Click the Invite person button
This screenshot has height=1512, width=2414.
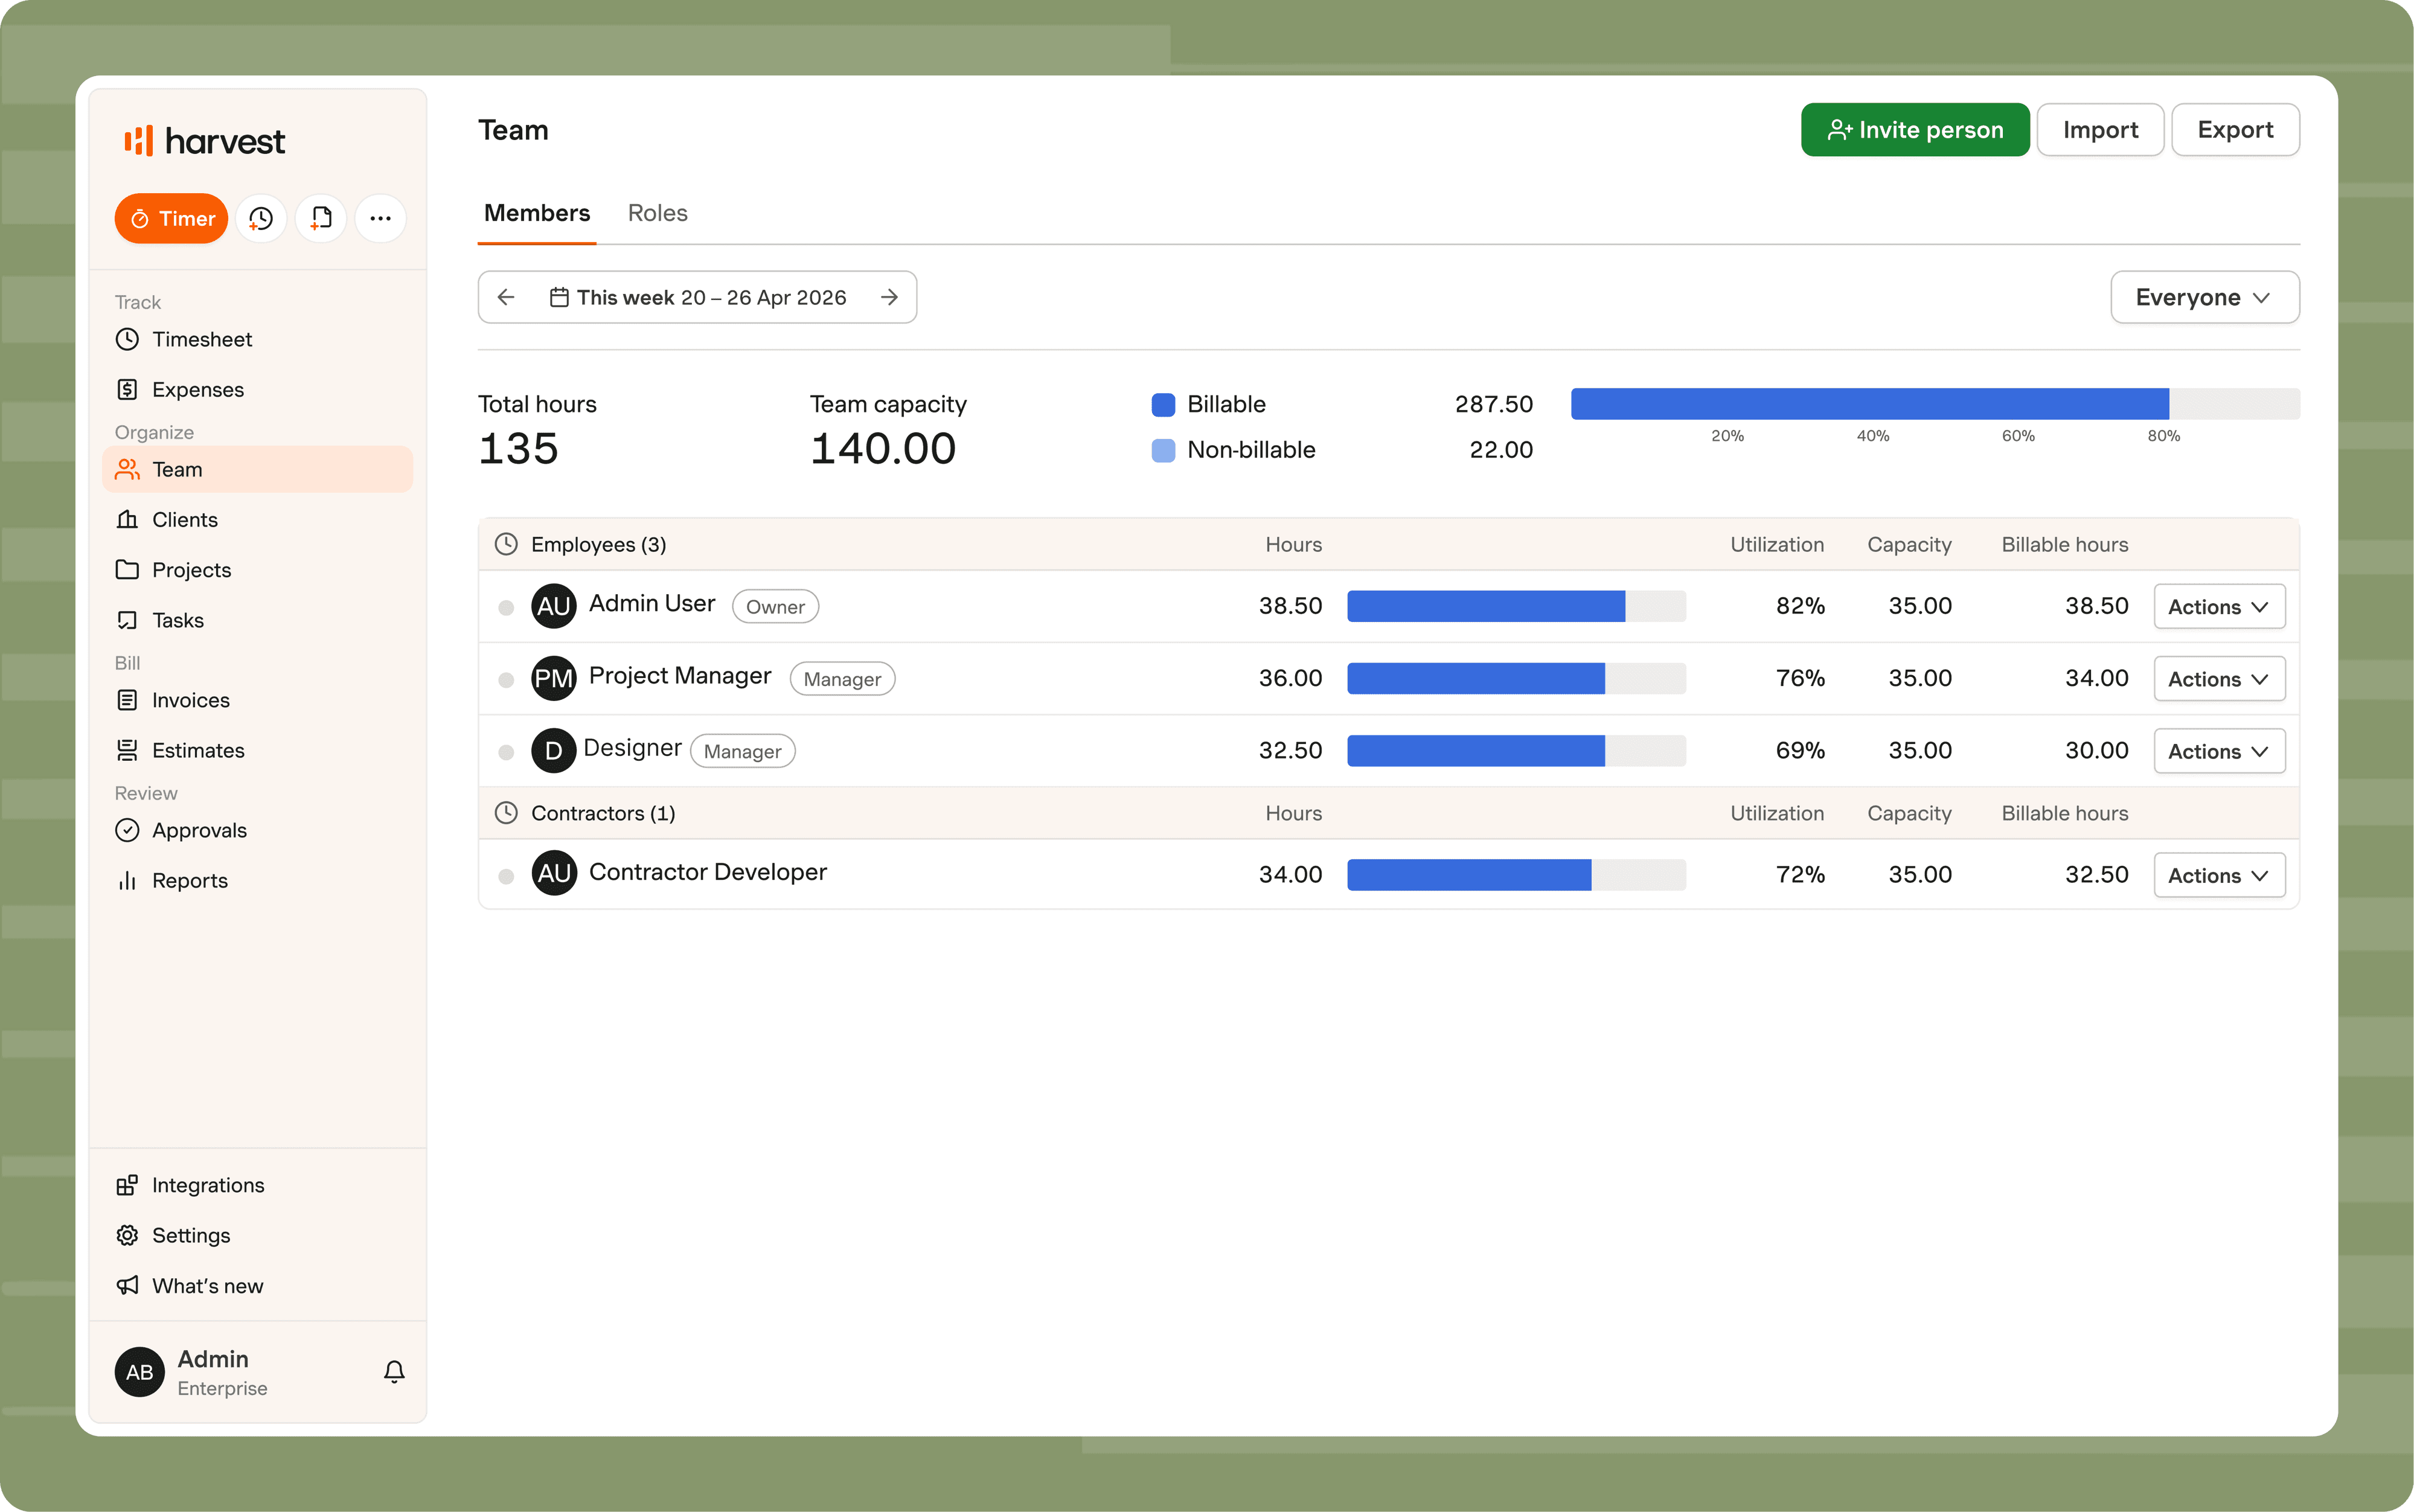tap(1915, 130)
